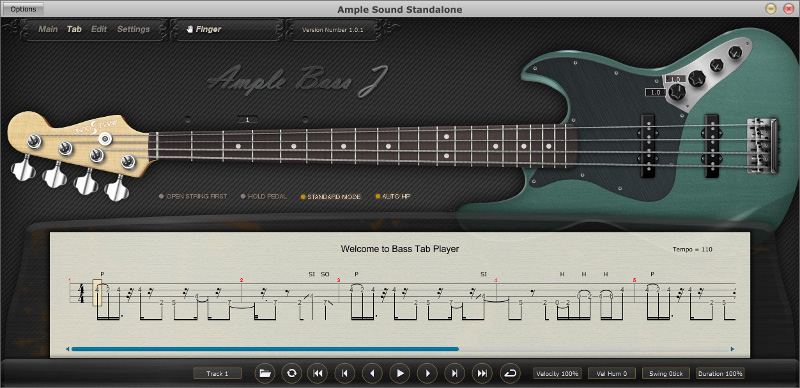Click the second knob beside the upper 1.0 value
Viewport: 800px width, 388px height.
pos(697,79)
